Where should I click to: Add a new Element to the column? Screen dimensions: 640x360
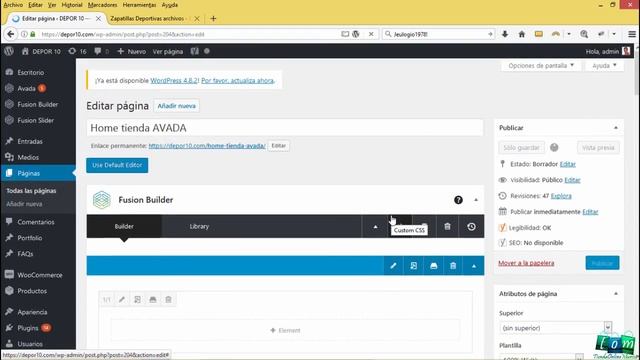tap(285, 330)
